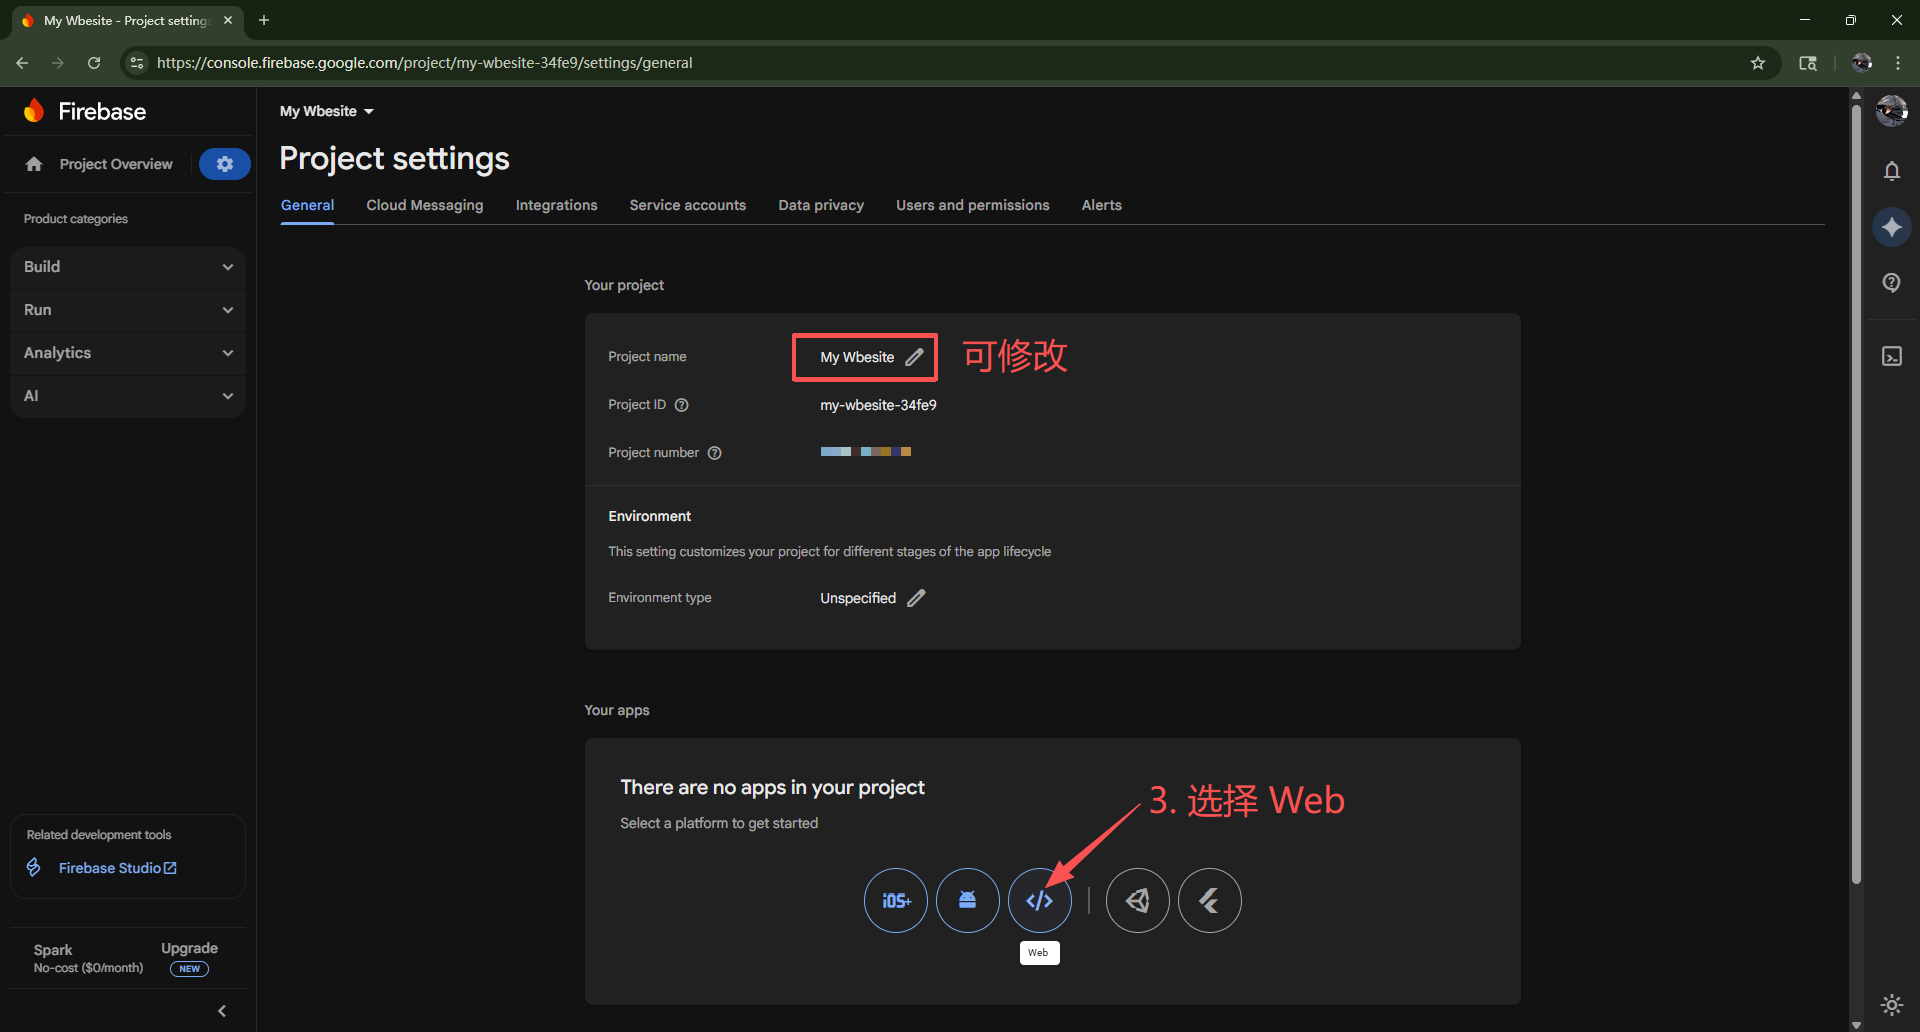1920x1032 pixels.
Task: Select the Android platform icon
Action: pyautogui.click(x=967, y=900)
